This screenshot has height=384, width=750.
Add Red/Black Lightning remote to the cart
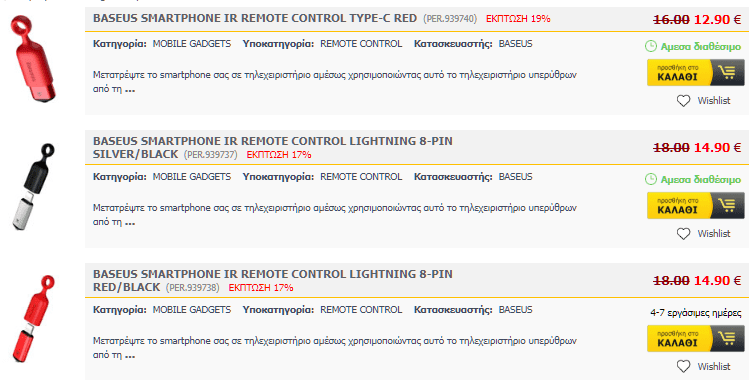click(x=695, y=339)
